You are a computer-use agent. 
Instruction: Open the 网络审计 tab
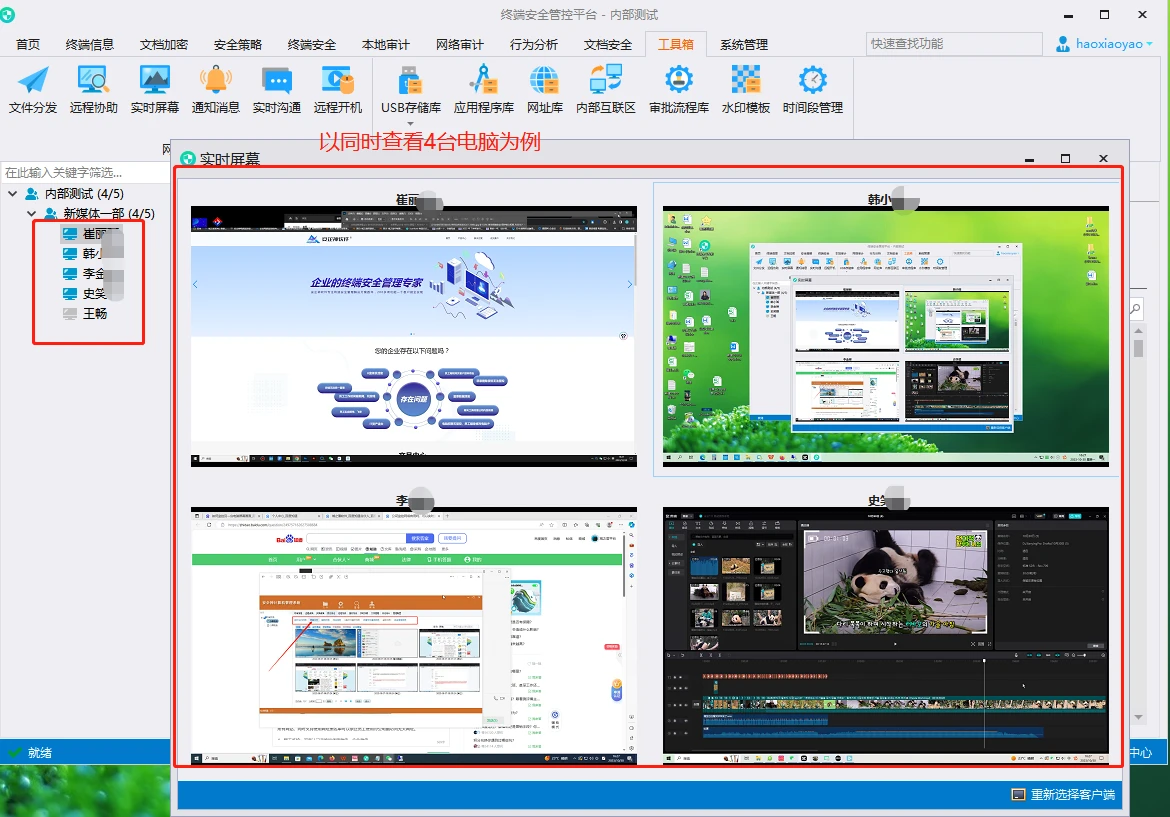(460, 45)
